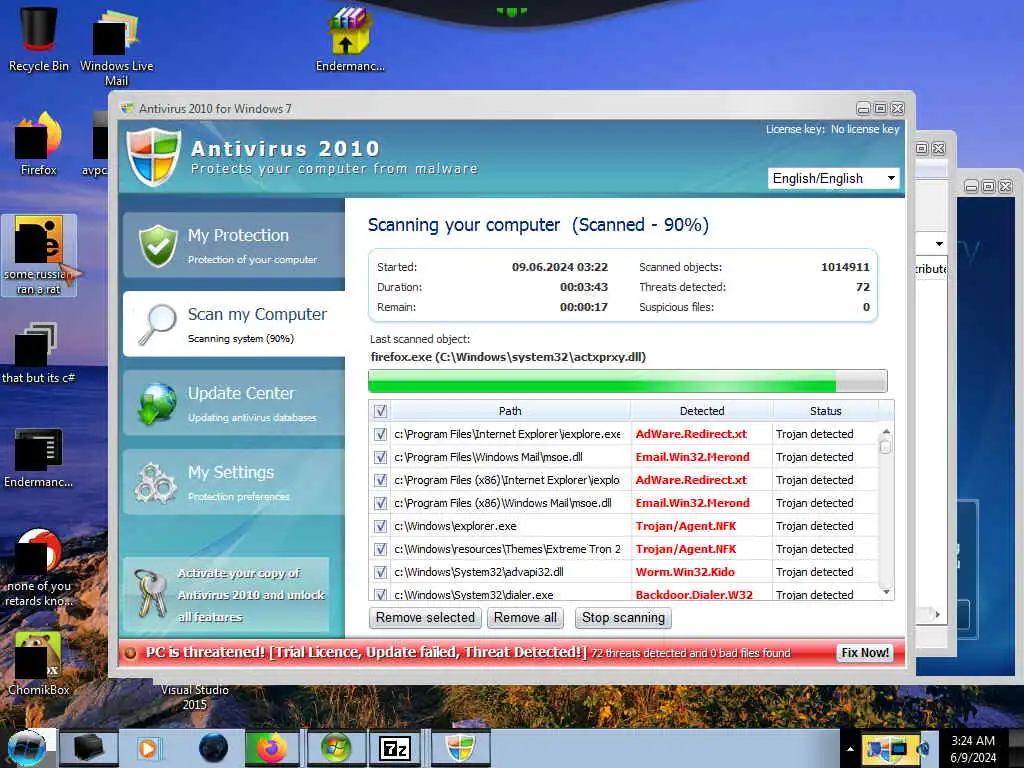The width and height of the screenshot is (1024, 768).
Task: Click the Windows flag taskbar icon
Action: click(335, 748)
